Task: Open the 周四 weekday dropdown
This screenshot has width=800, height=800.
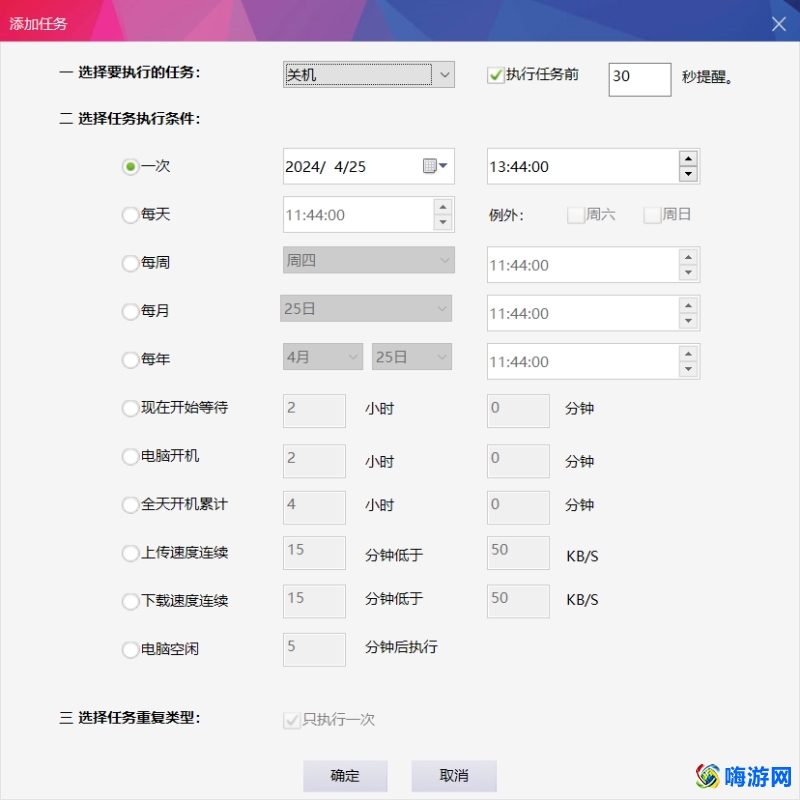Action: coord(368,260)
